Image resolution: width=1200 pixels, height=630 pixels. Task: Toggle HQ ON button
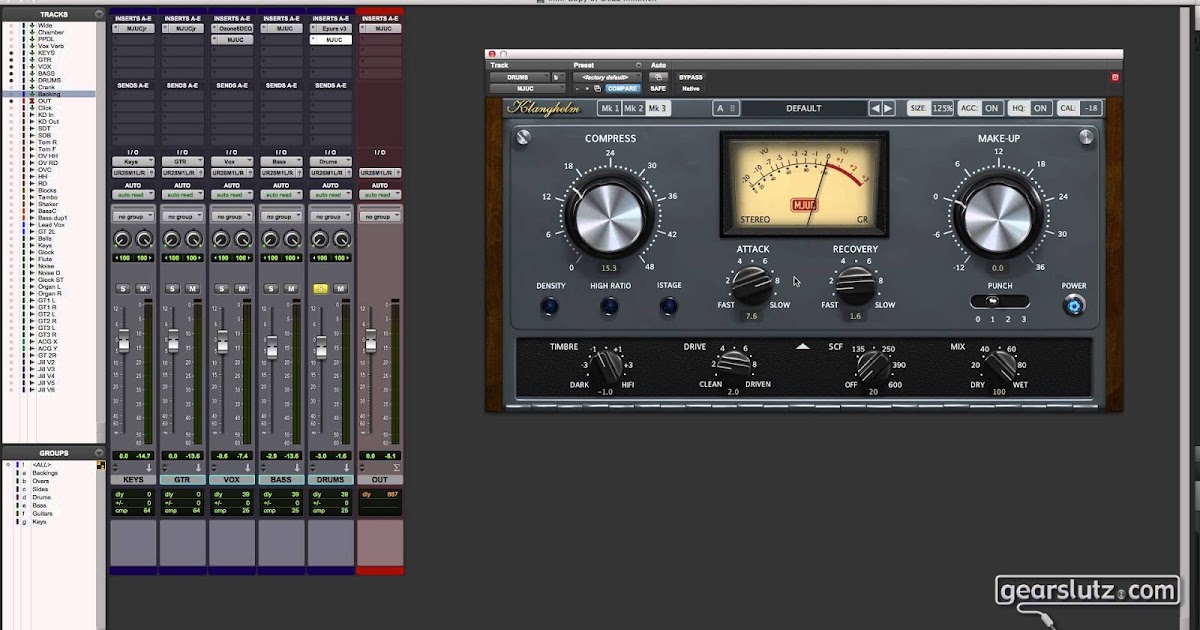(x=1040, y=108)
